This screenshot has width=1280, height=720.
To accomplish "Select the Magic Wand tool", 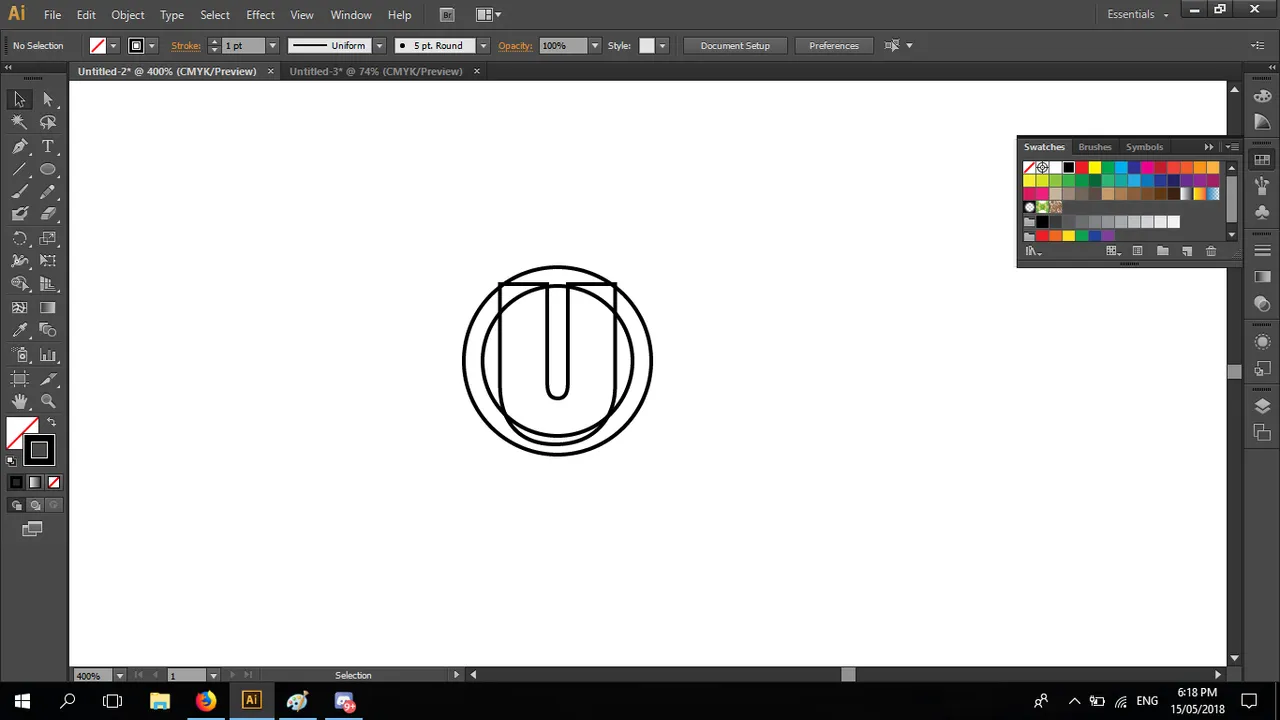I will (x=19, y=122).
